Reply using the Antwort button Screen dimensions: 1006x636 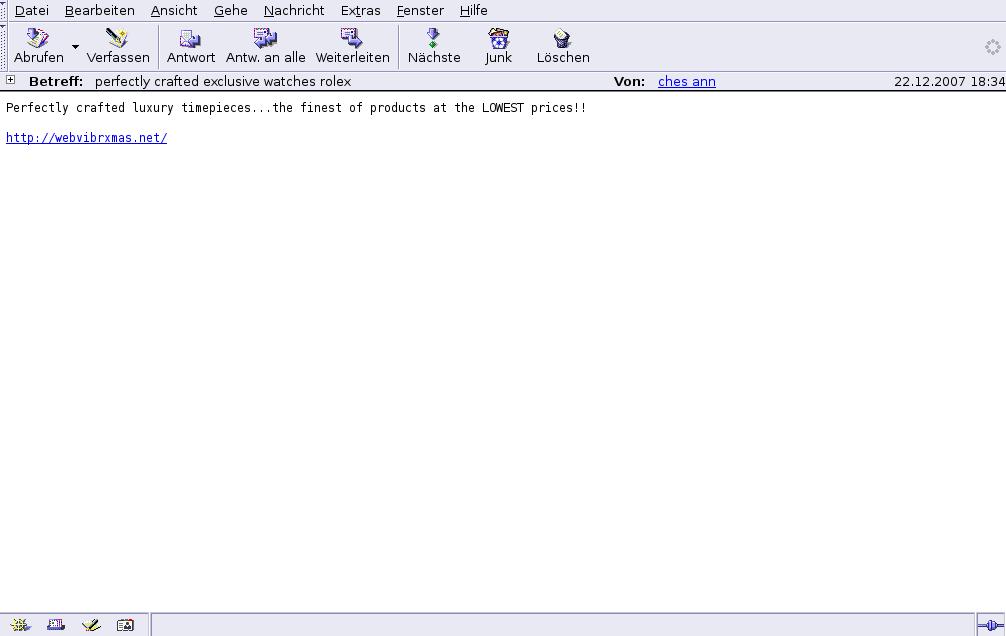tap(190, 46)
